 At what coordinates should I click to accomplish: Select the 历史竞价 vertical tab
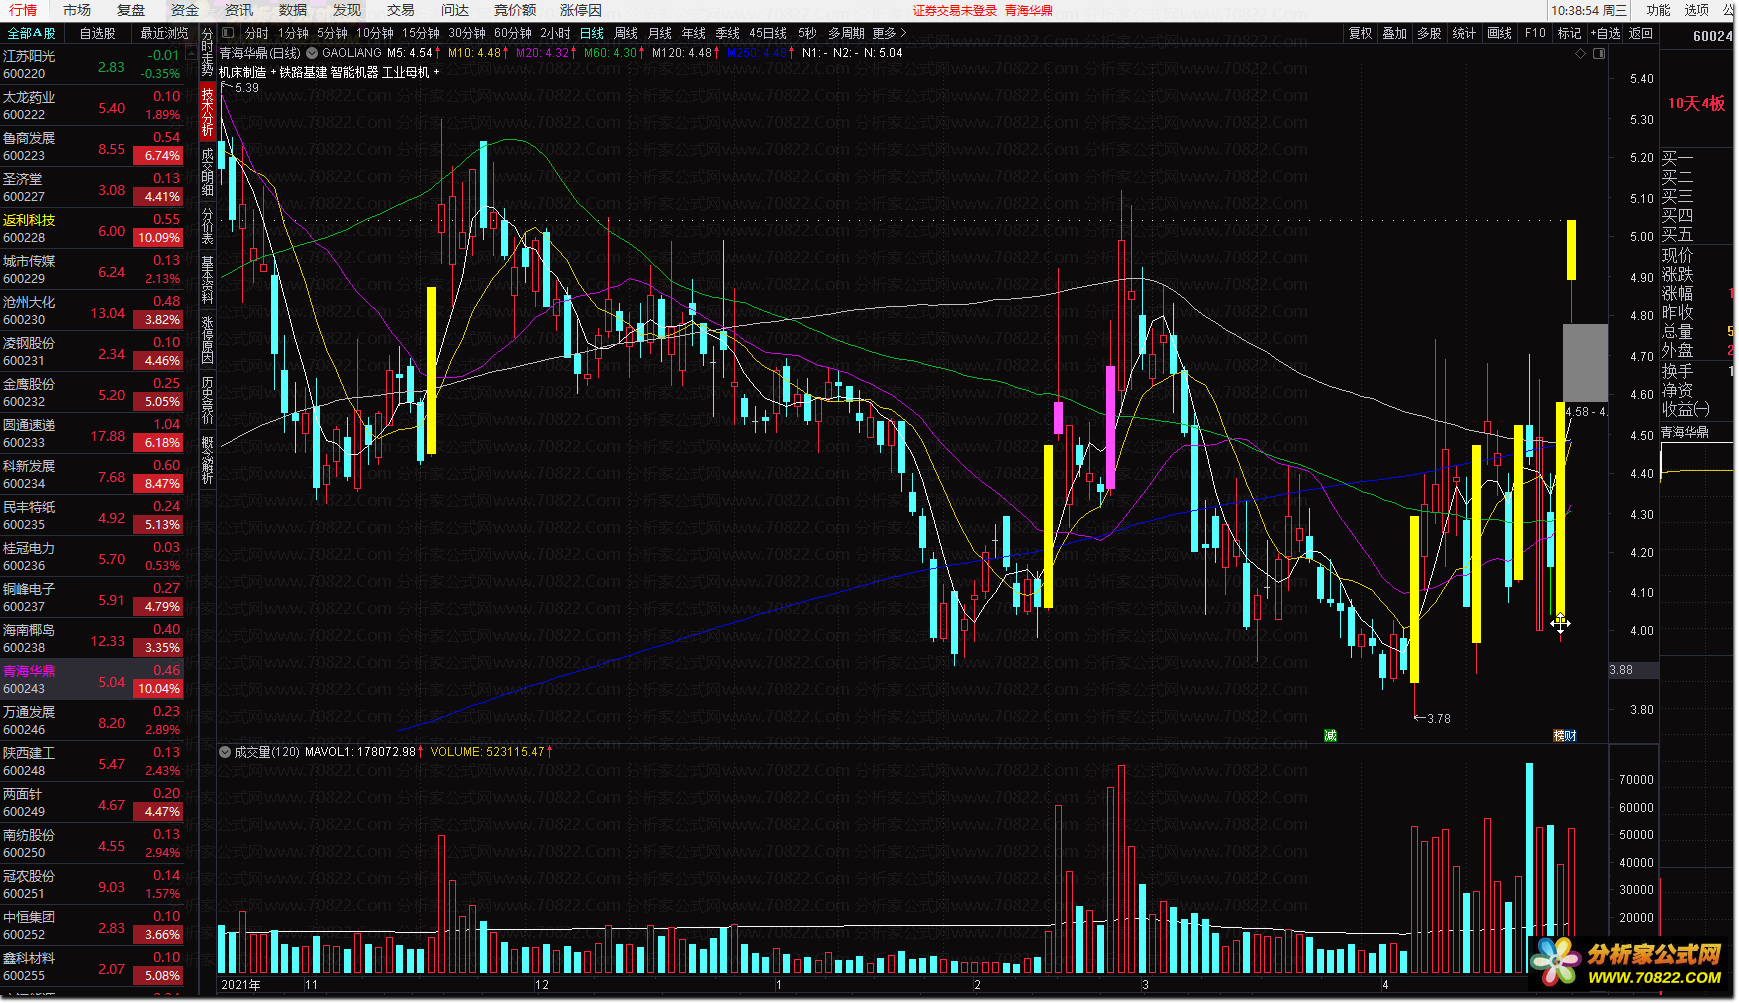tap(207, 399)
